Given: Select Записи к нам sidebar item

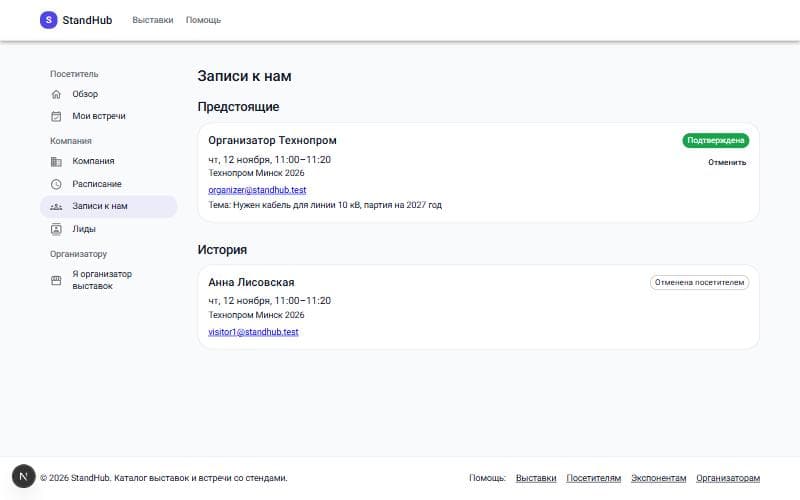Looking at the screenshot, I should click(109, 206).
